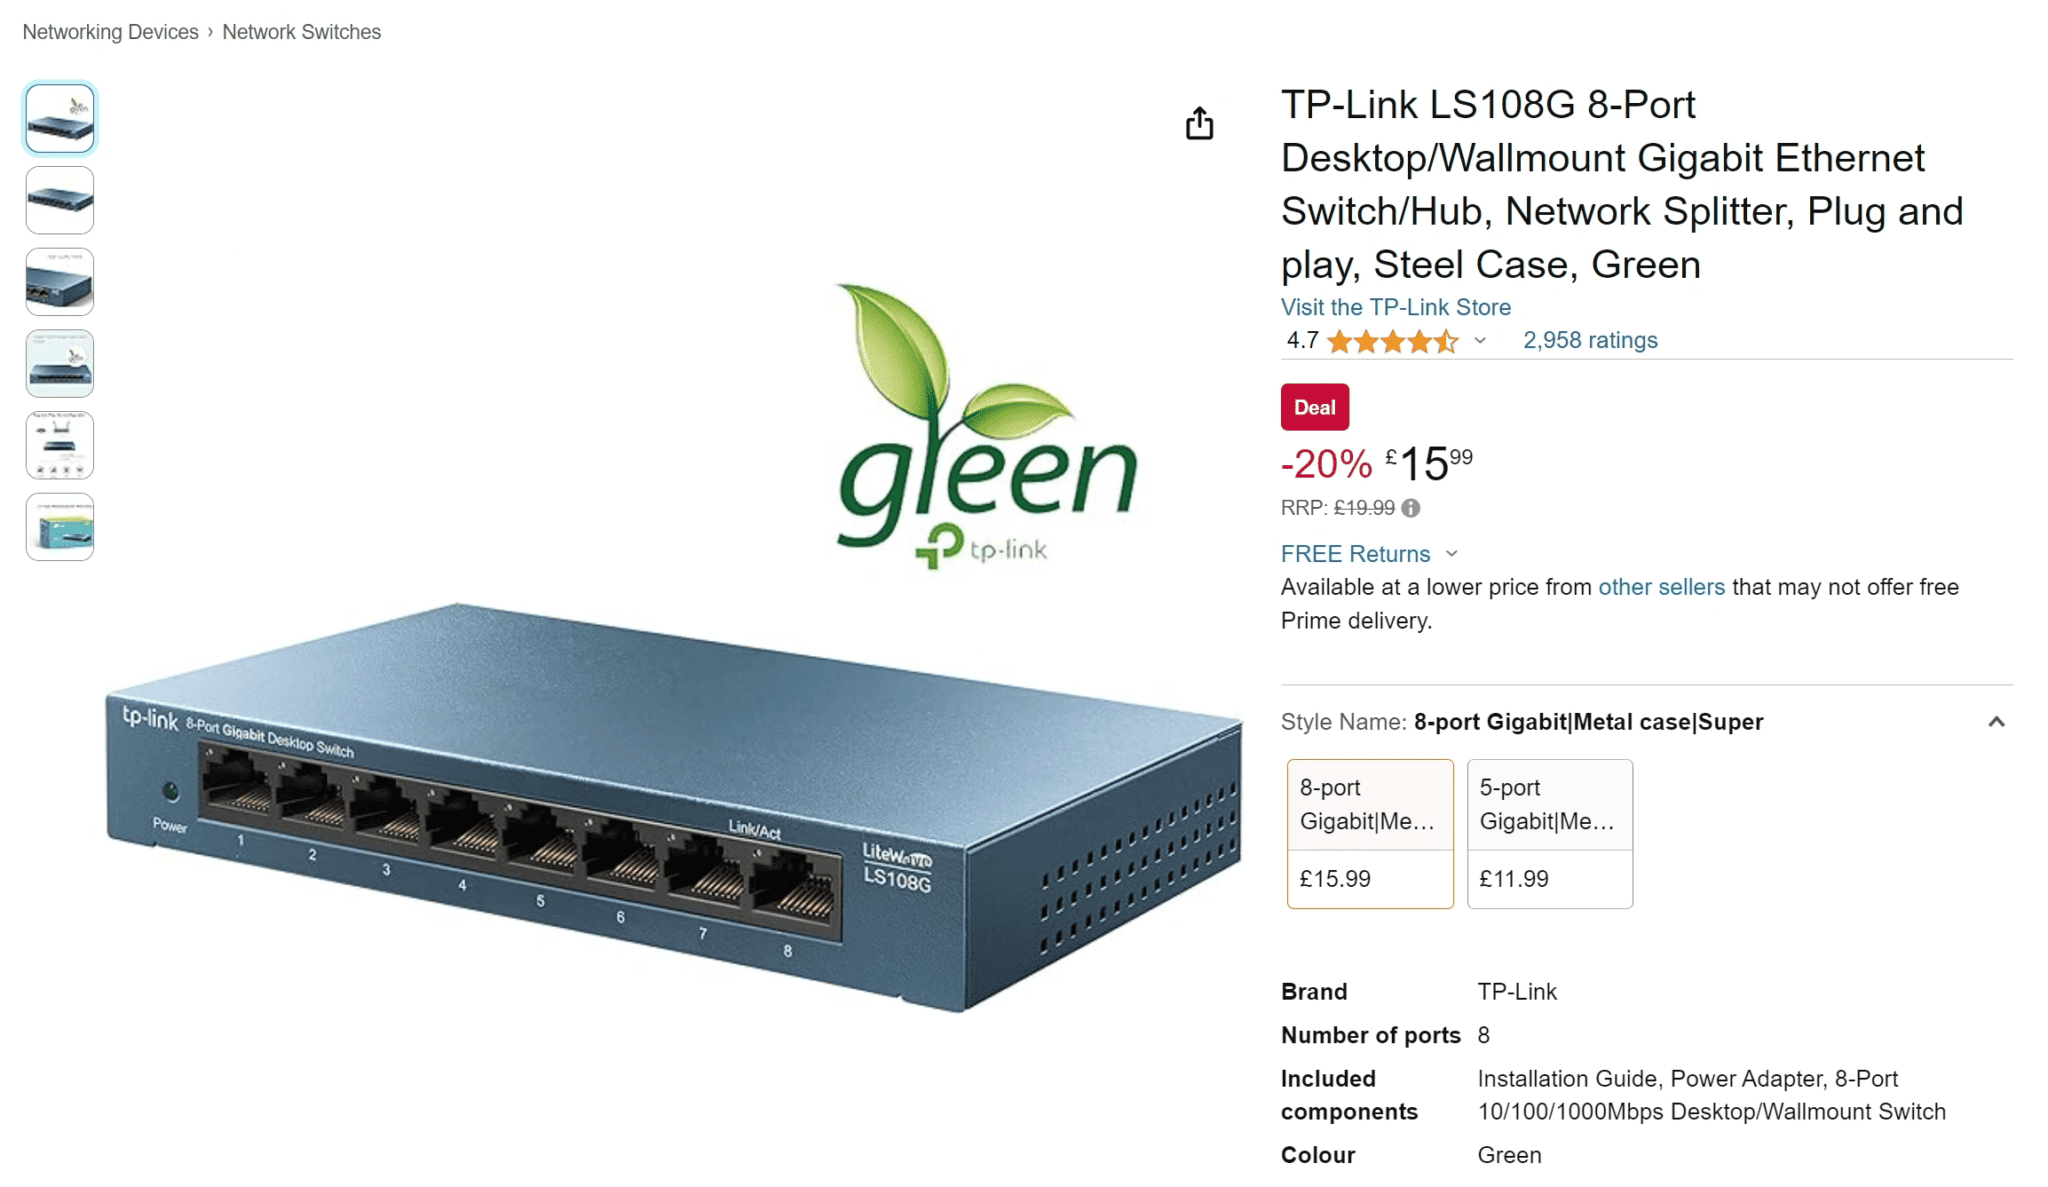Select the fifth thumbnail with setup diagram
The width and height of the screenshot is (2048, 1187).
(x=60, y=445)
